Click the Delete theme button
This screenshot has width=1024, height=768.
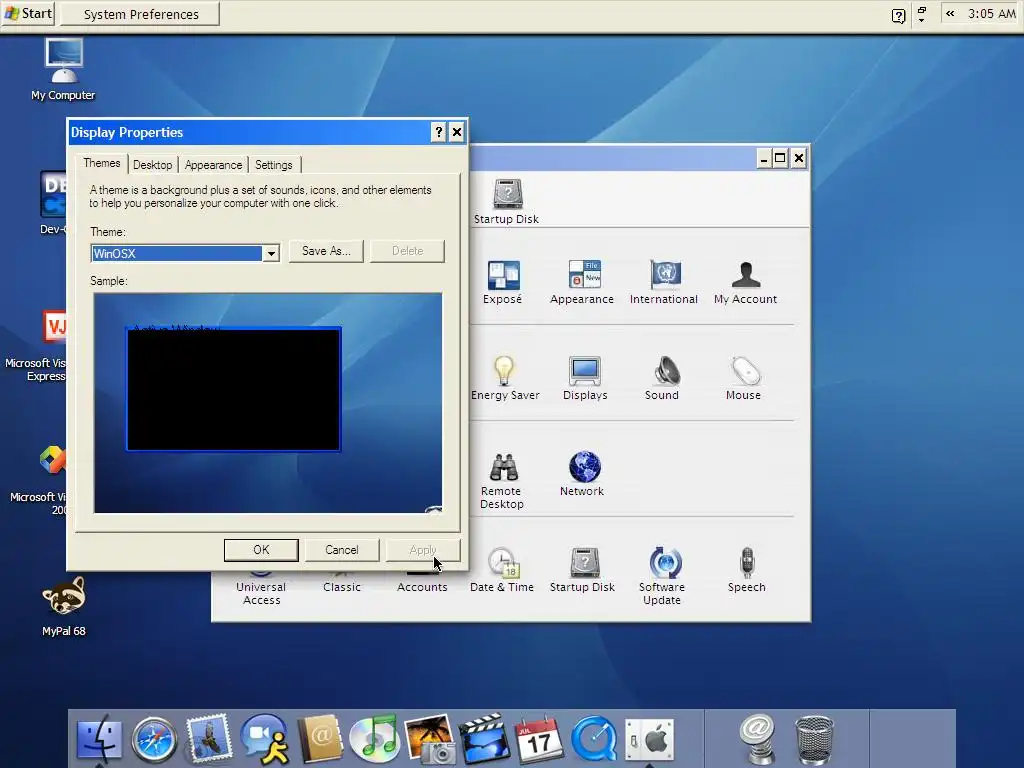[x=408, y=251]
